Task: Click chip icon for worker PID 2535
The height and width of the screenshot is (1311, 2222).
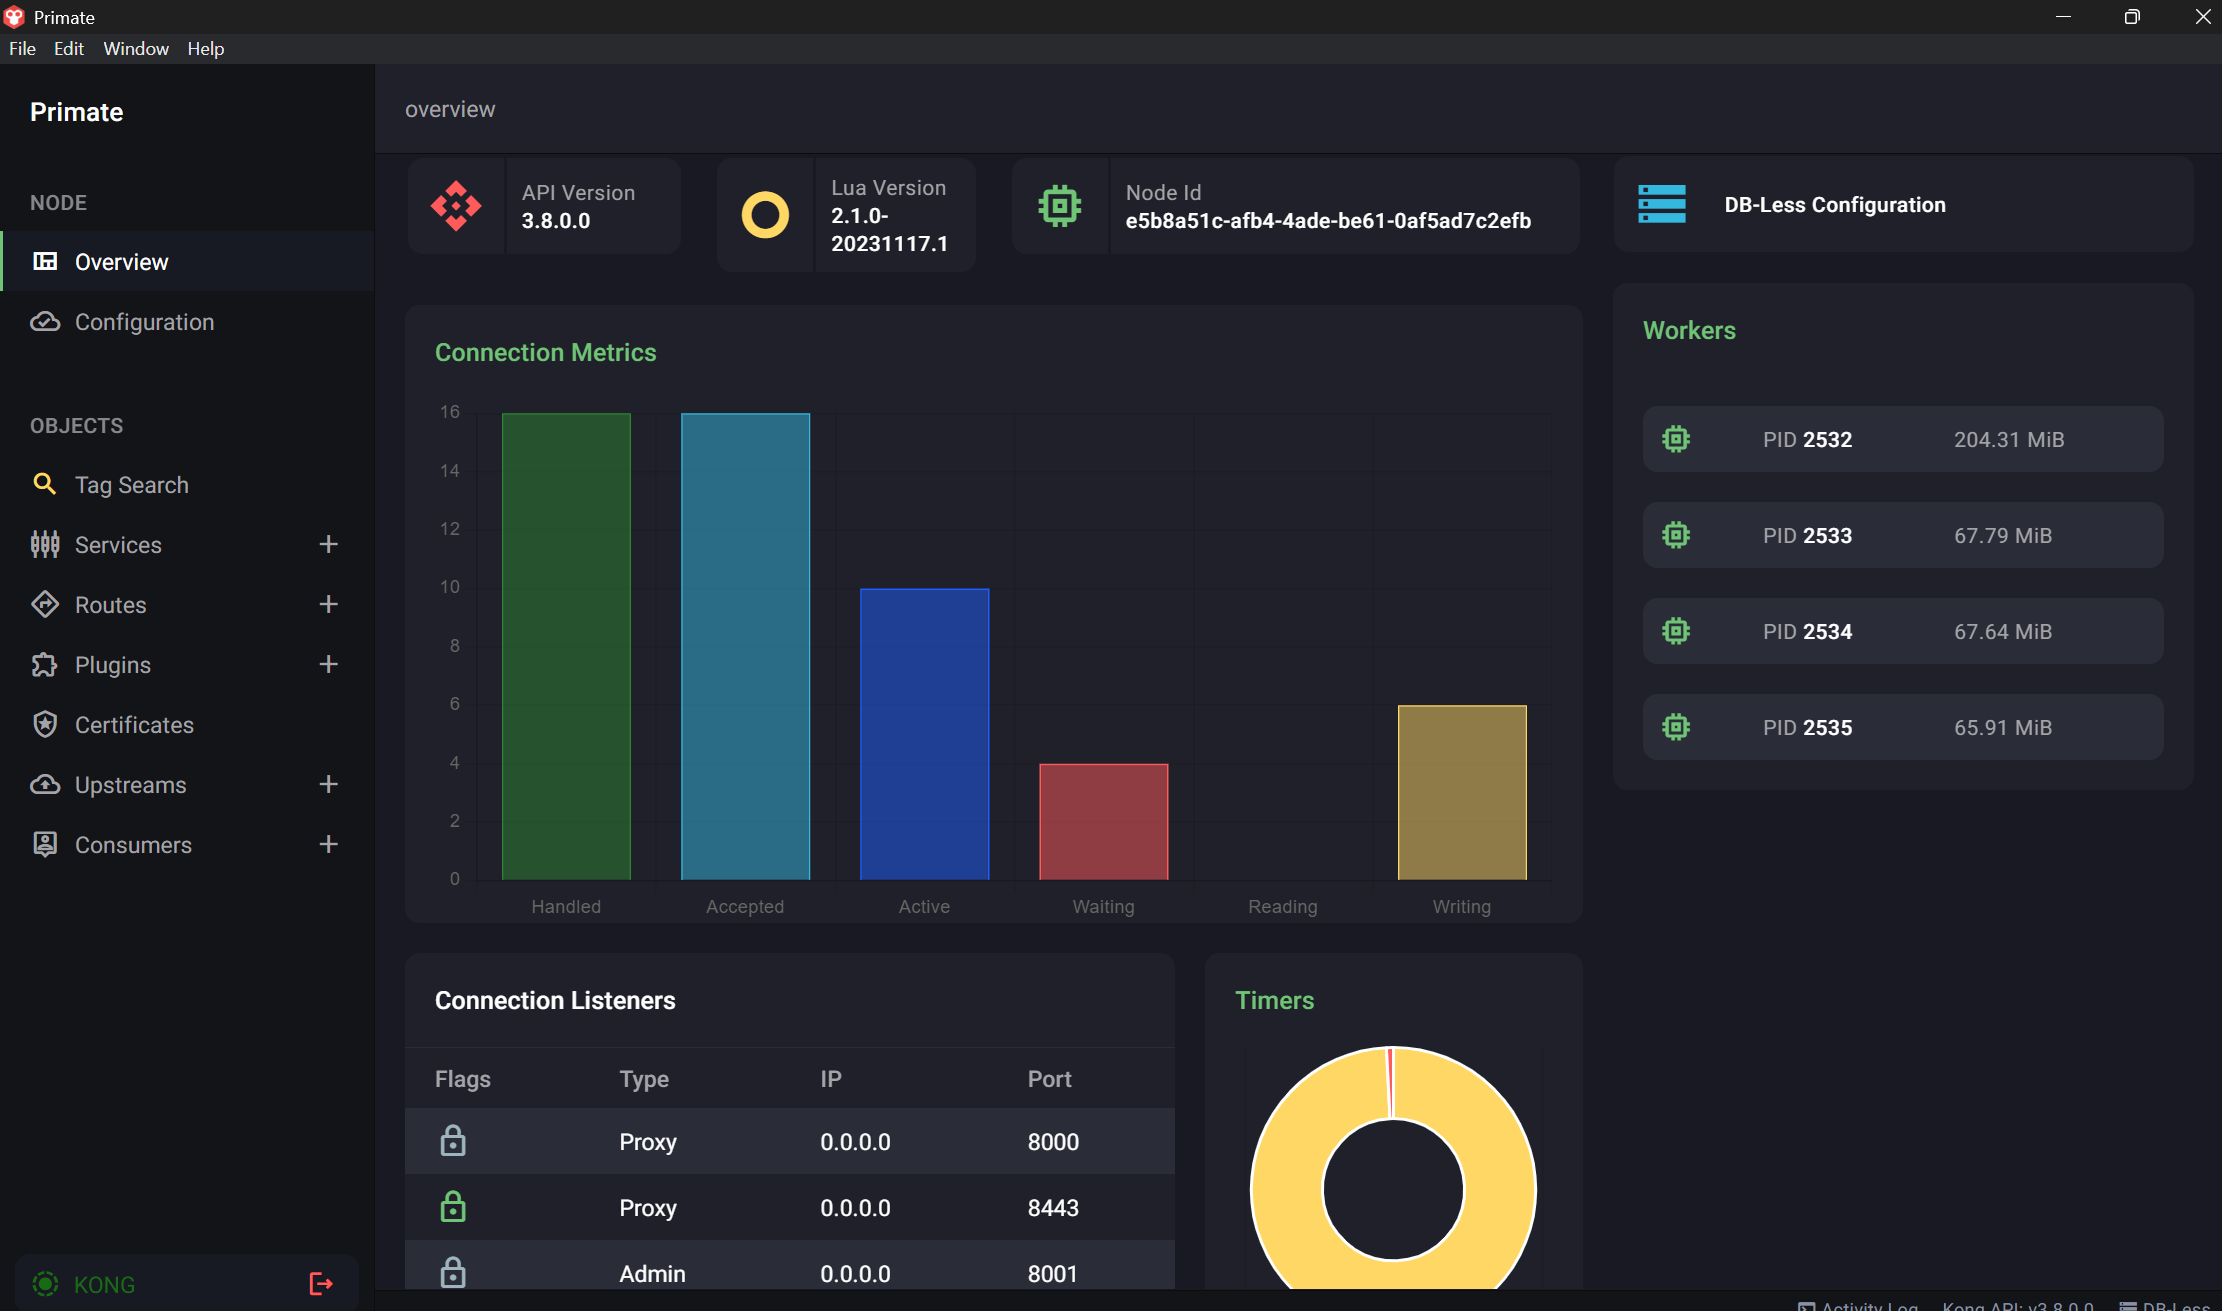Action: coord(1676,727)
